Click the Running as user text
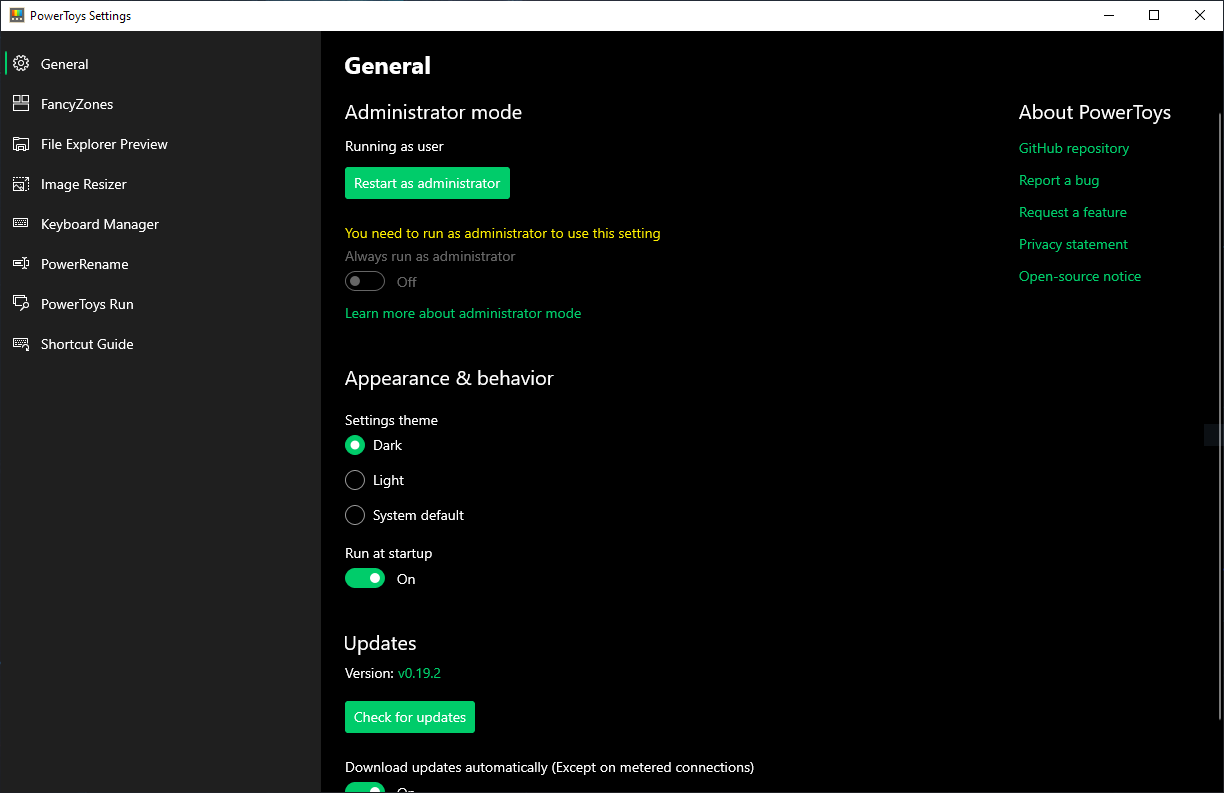This screenshot has height=793, width=1224. (x=394, y=146)
